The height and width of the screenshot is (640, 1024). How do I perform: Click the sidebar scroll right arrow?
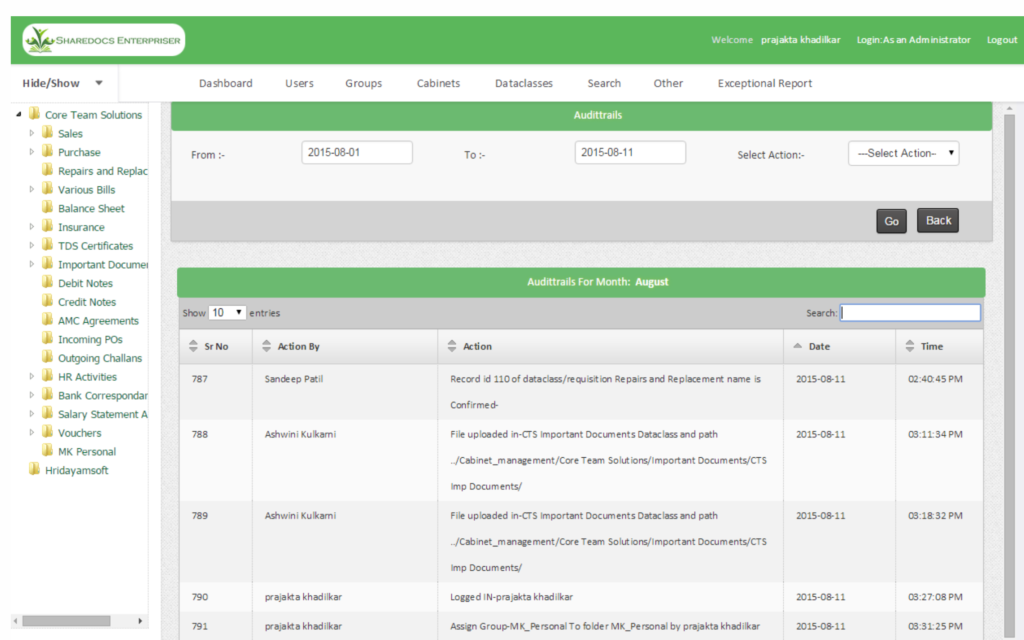140,620
